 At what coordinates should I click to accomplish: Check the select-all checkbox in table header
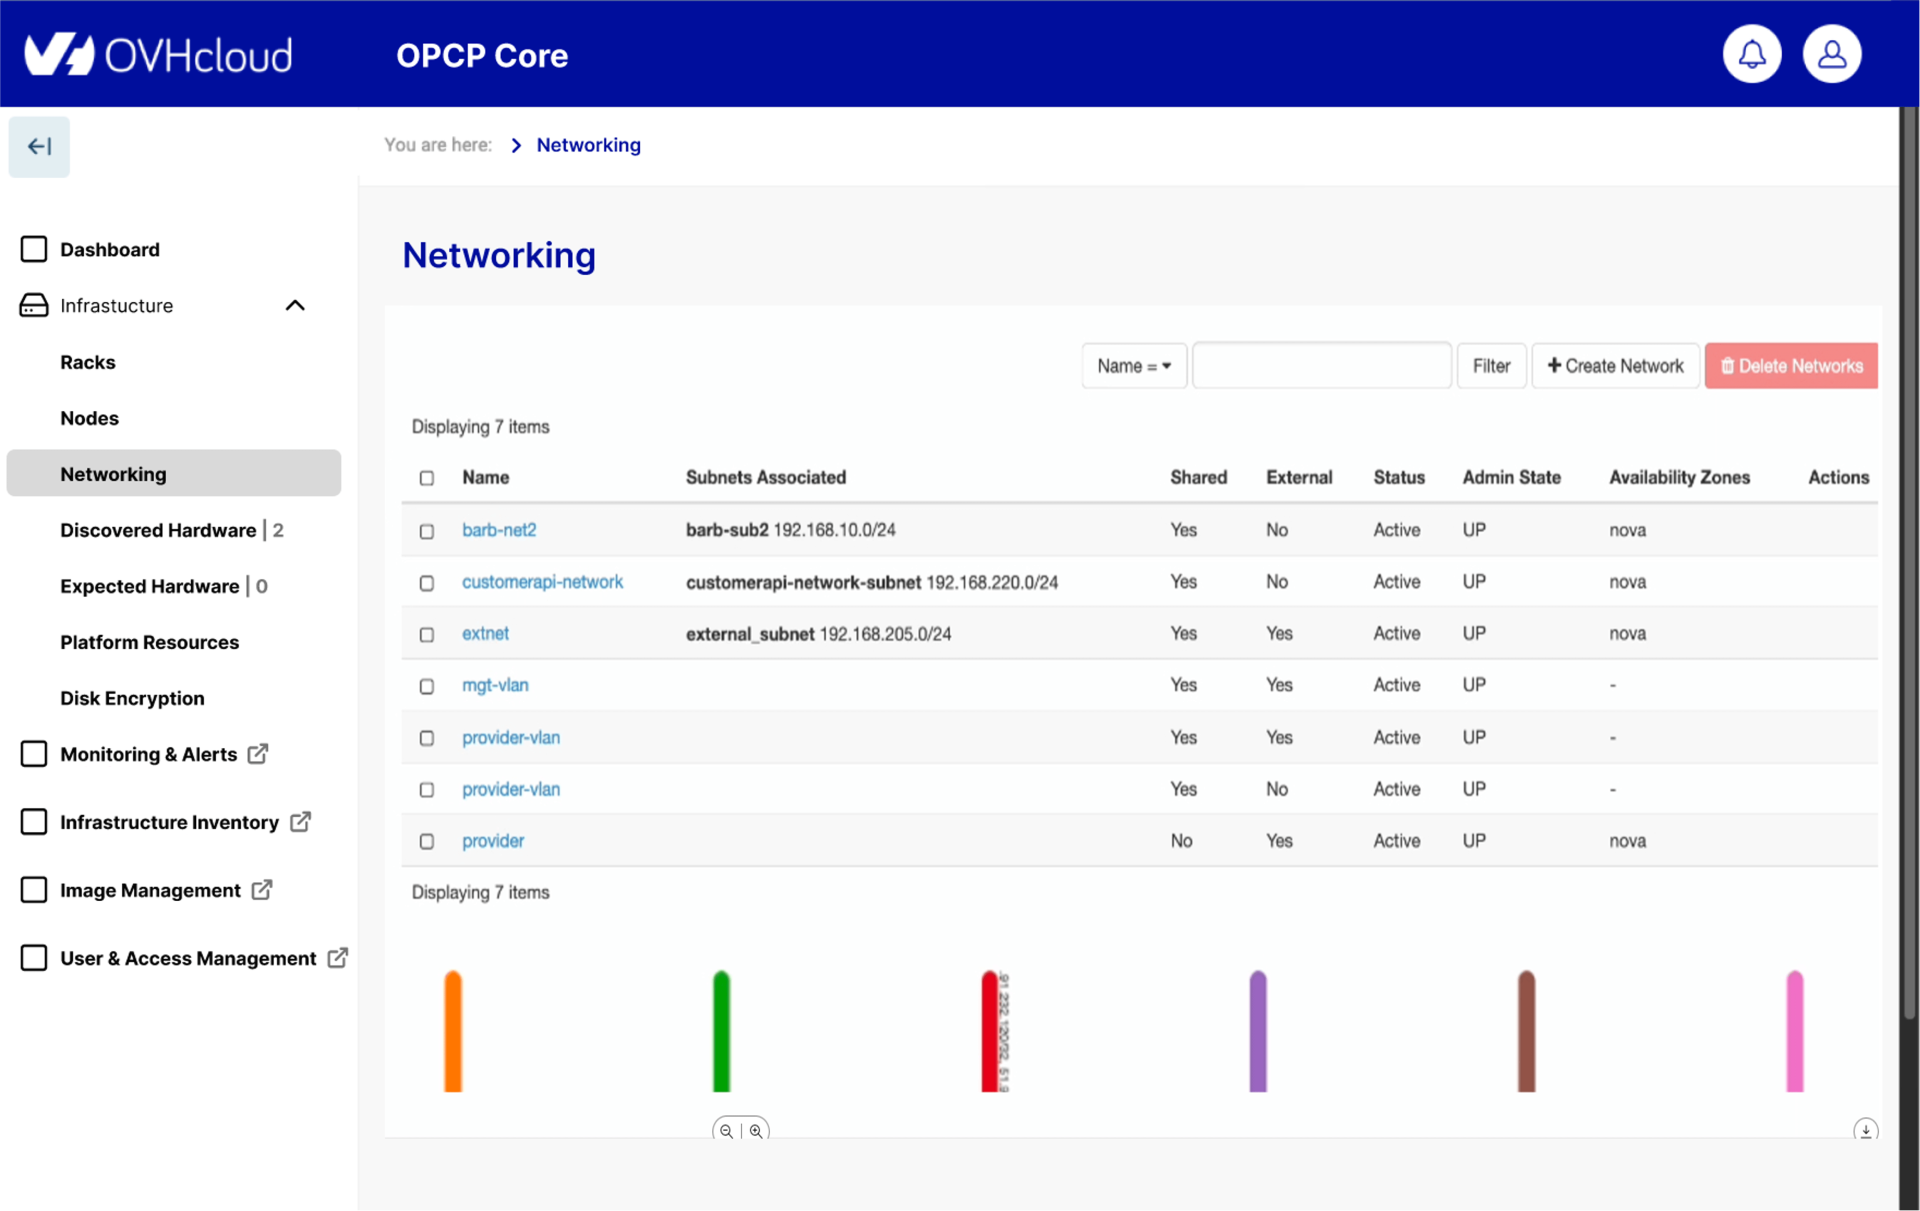point(427,478)
